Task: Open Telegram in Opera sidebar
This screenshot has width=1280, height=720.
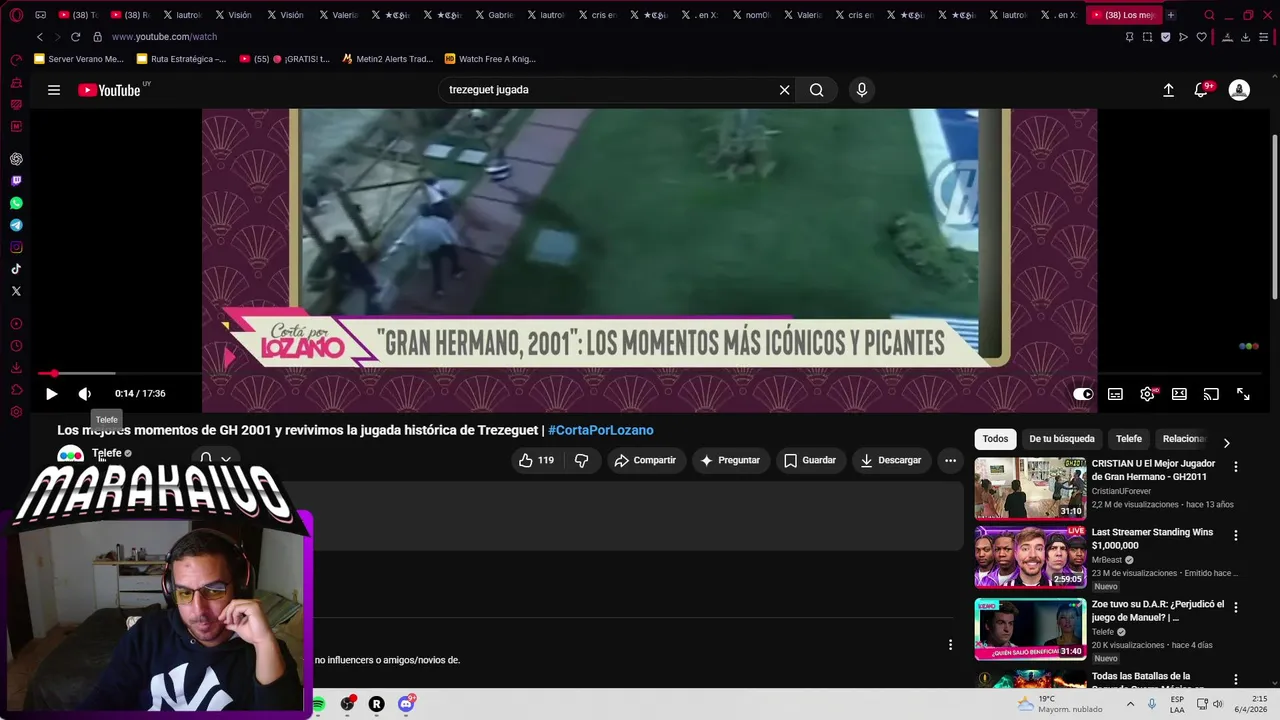Action: point(16,225)
